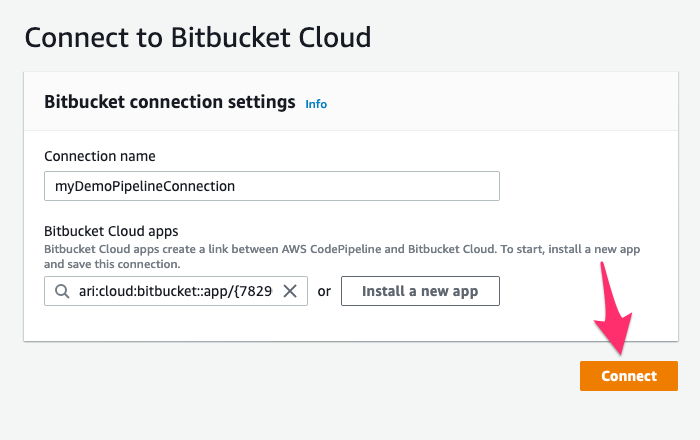Image resolution: width=700 pixels, height=440 pixels.
Task: Click the search magnifier icon in apps field
Action: click(x=62, y=291)
